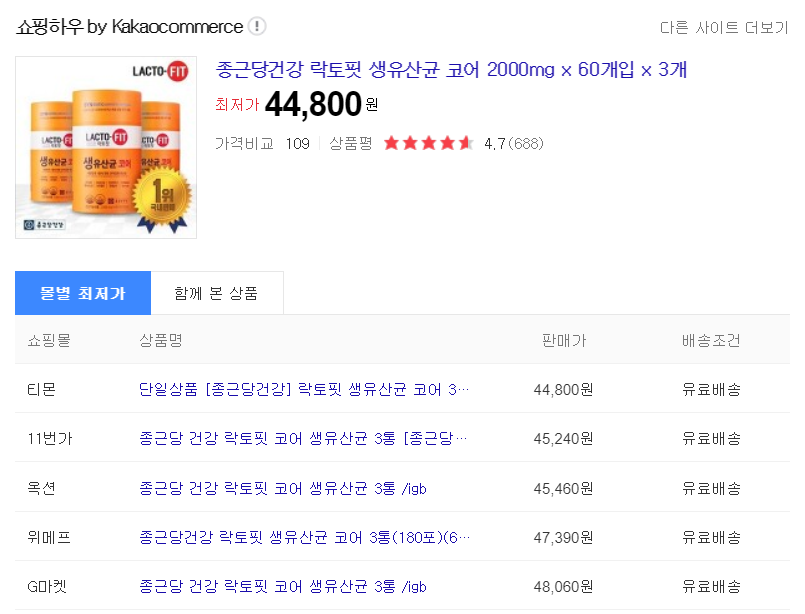Open 다른 사이트 더보기 link
805x614 pixels.
pos(724,28)
